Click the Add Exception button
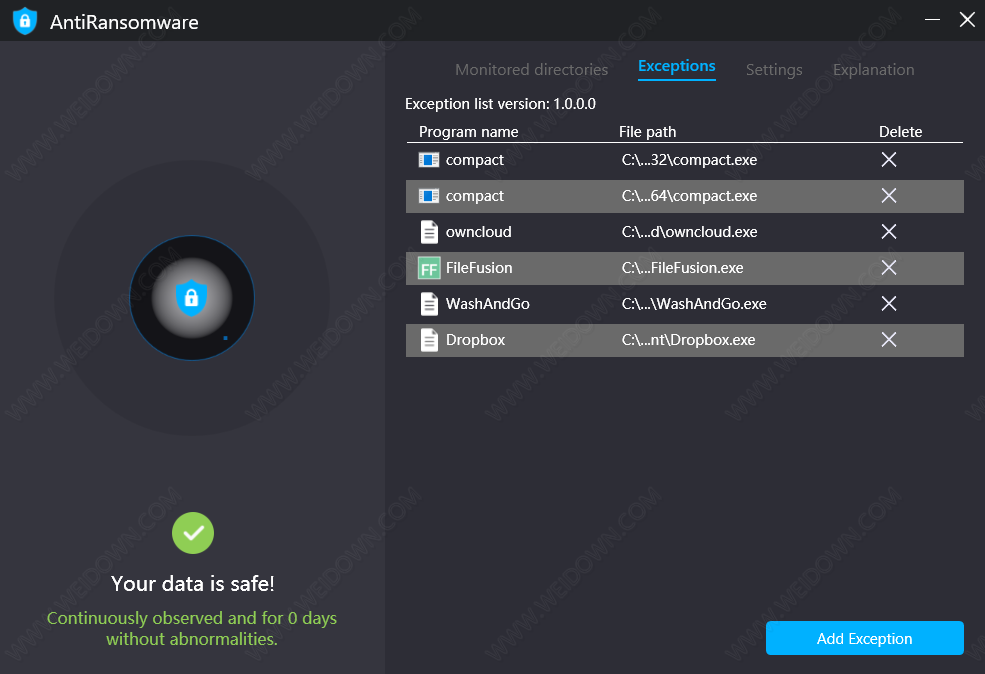 pos(864,638)
